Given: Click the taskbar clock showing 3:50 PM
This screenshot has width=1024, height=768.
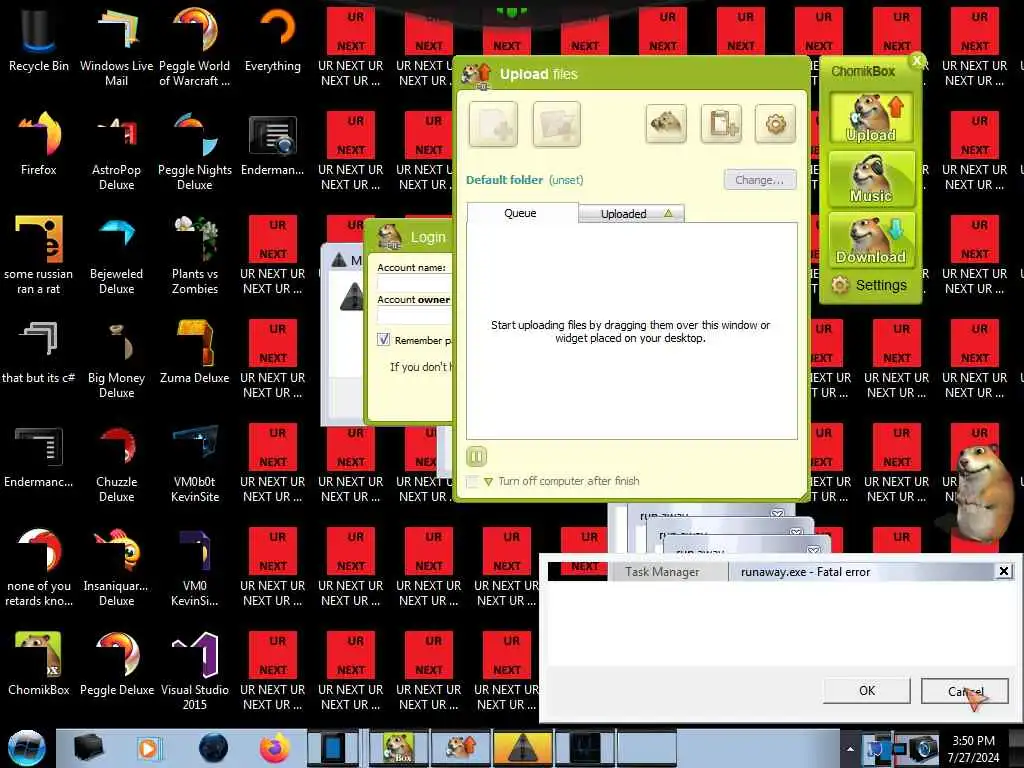Looking at the screenshot, I should (973, 749).
